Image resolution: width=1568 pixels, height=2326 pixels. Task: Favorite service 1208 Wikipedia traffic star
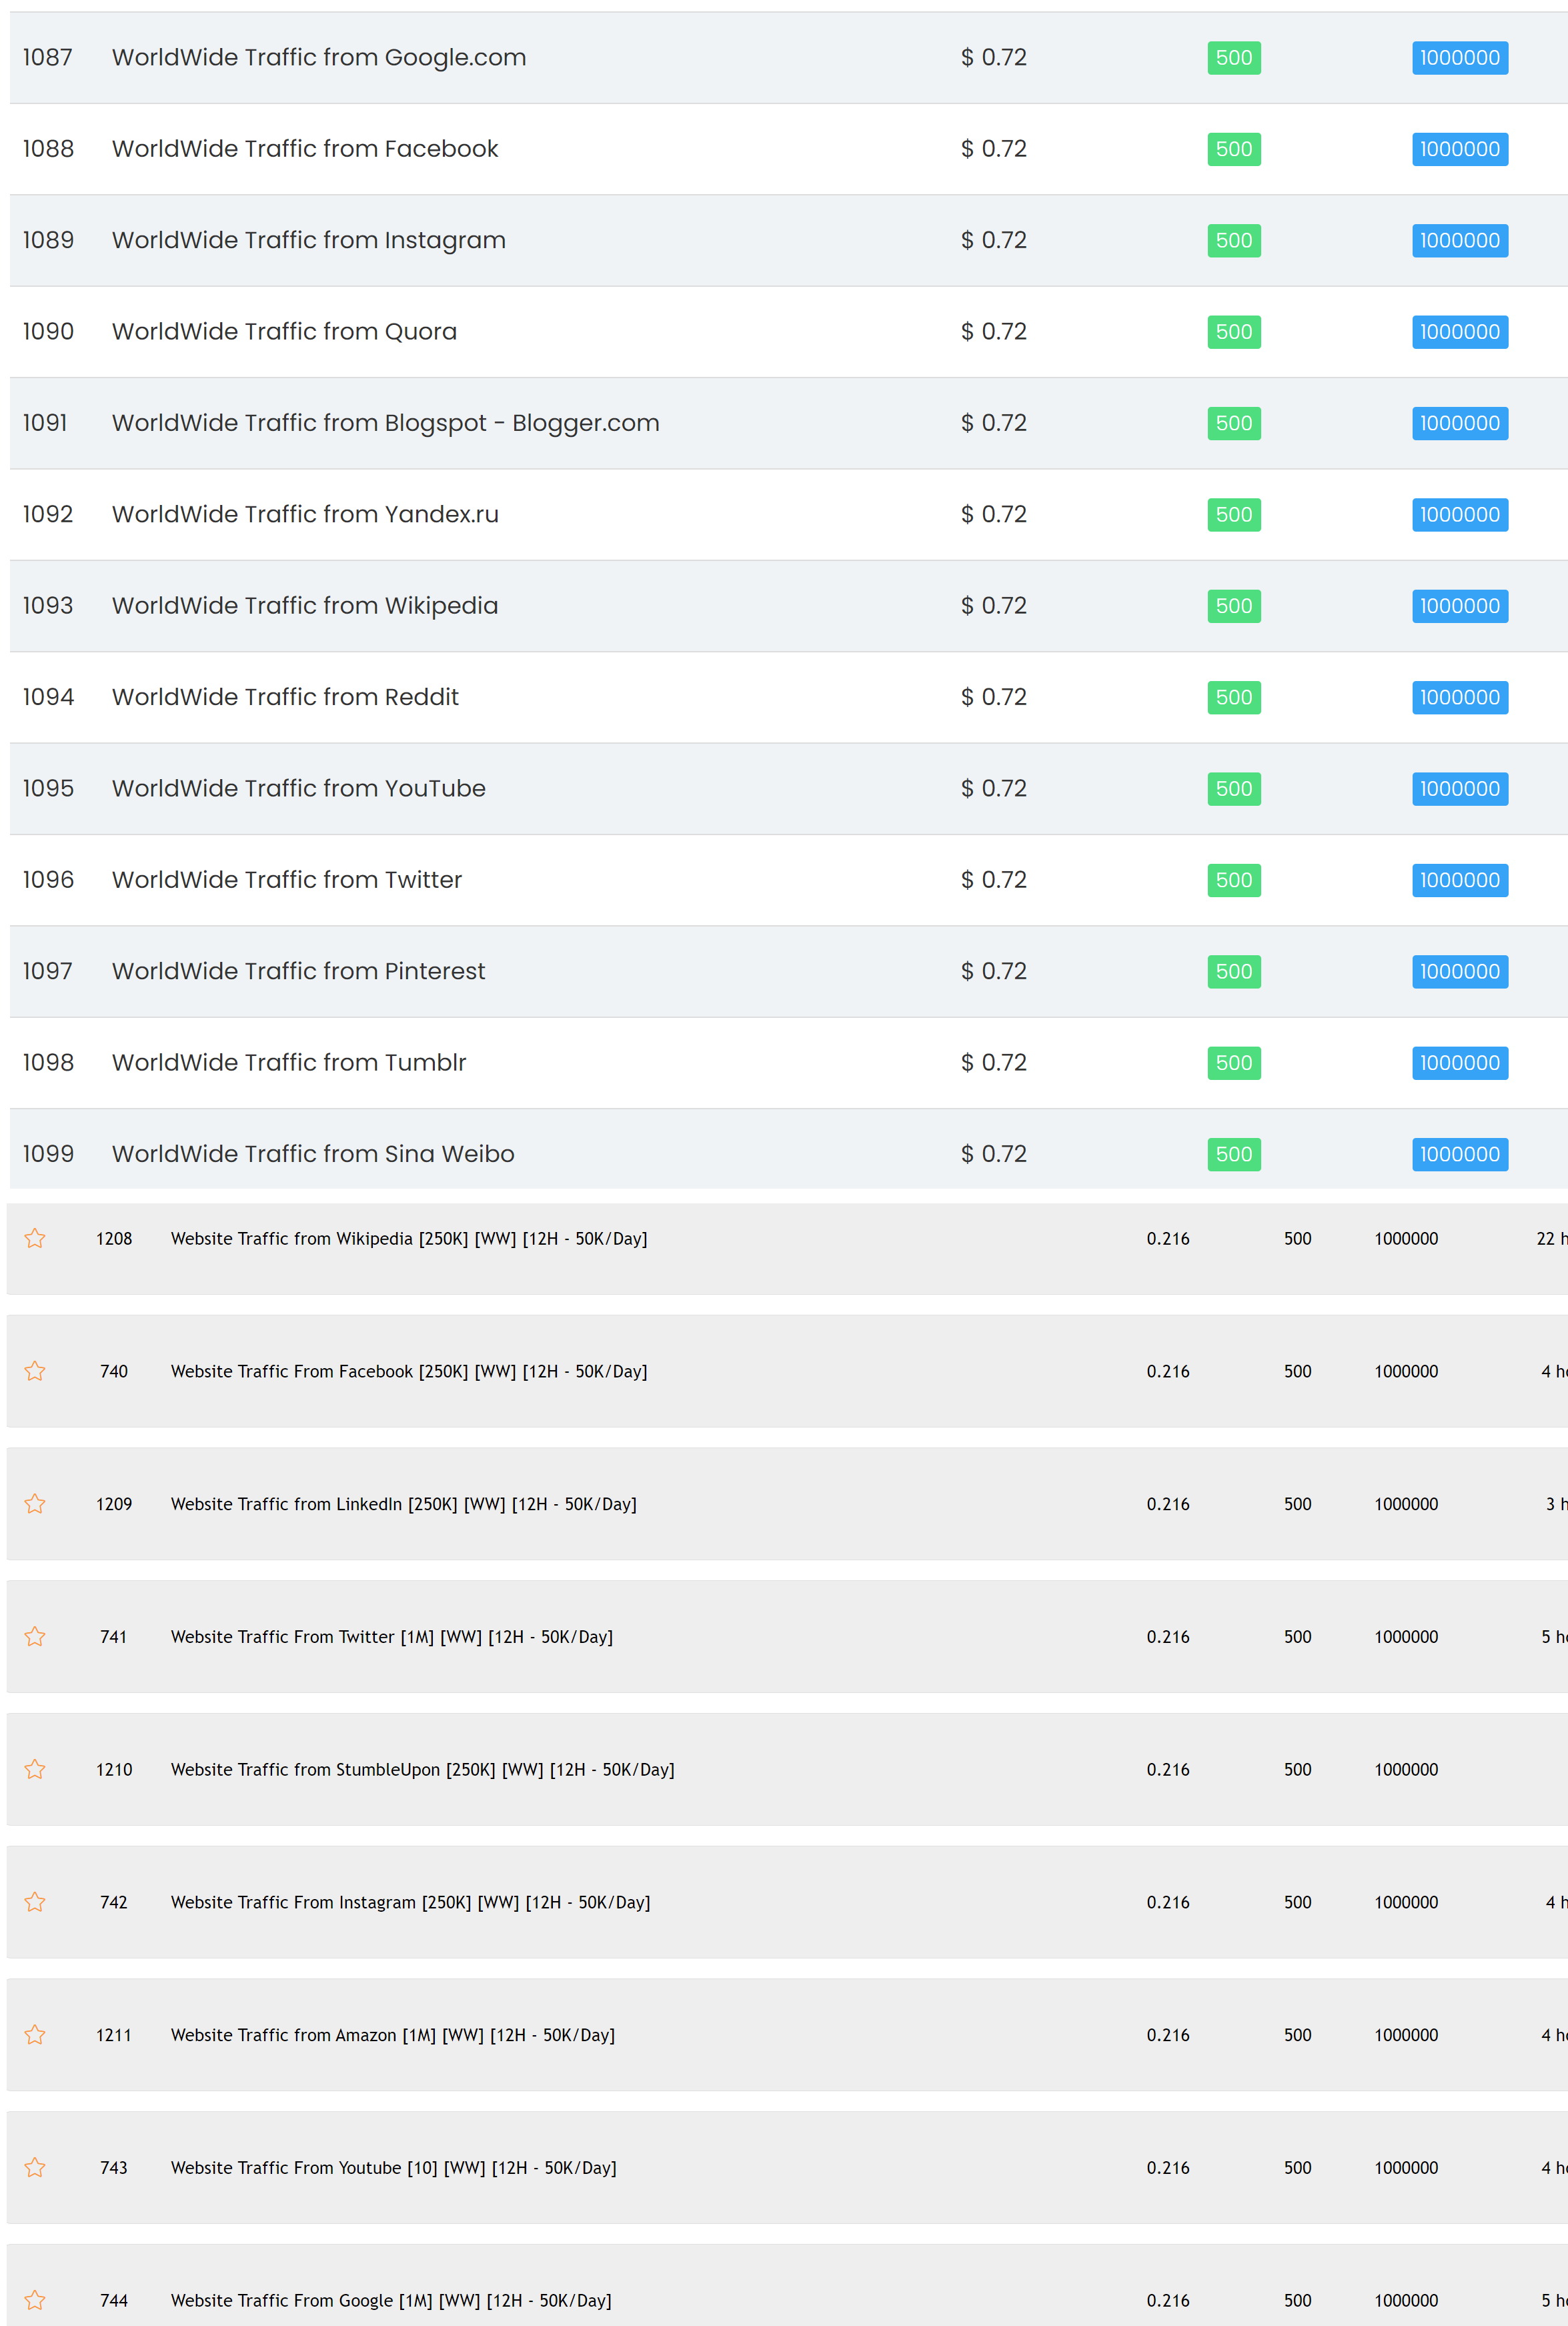[35, 1238]
